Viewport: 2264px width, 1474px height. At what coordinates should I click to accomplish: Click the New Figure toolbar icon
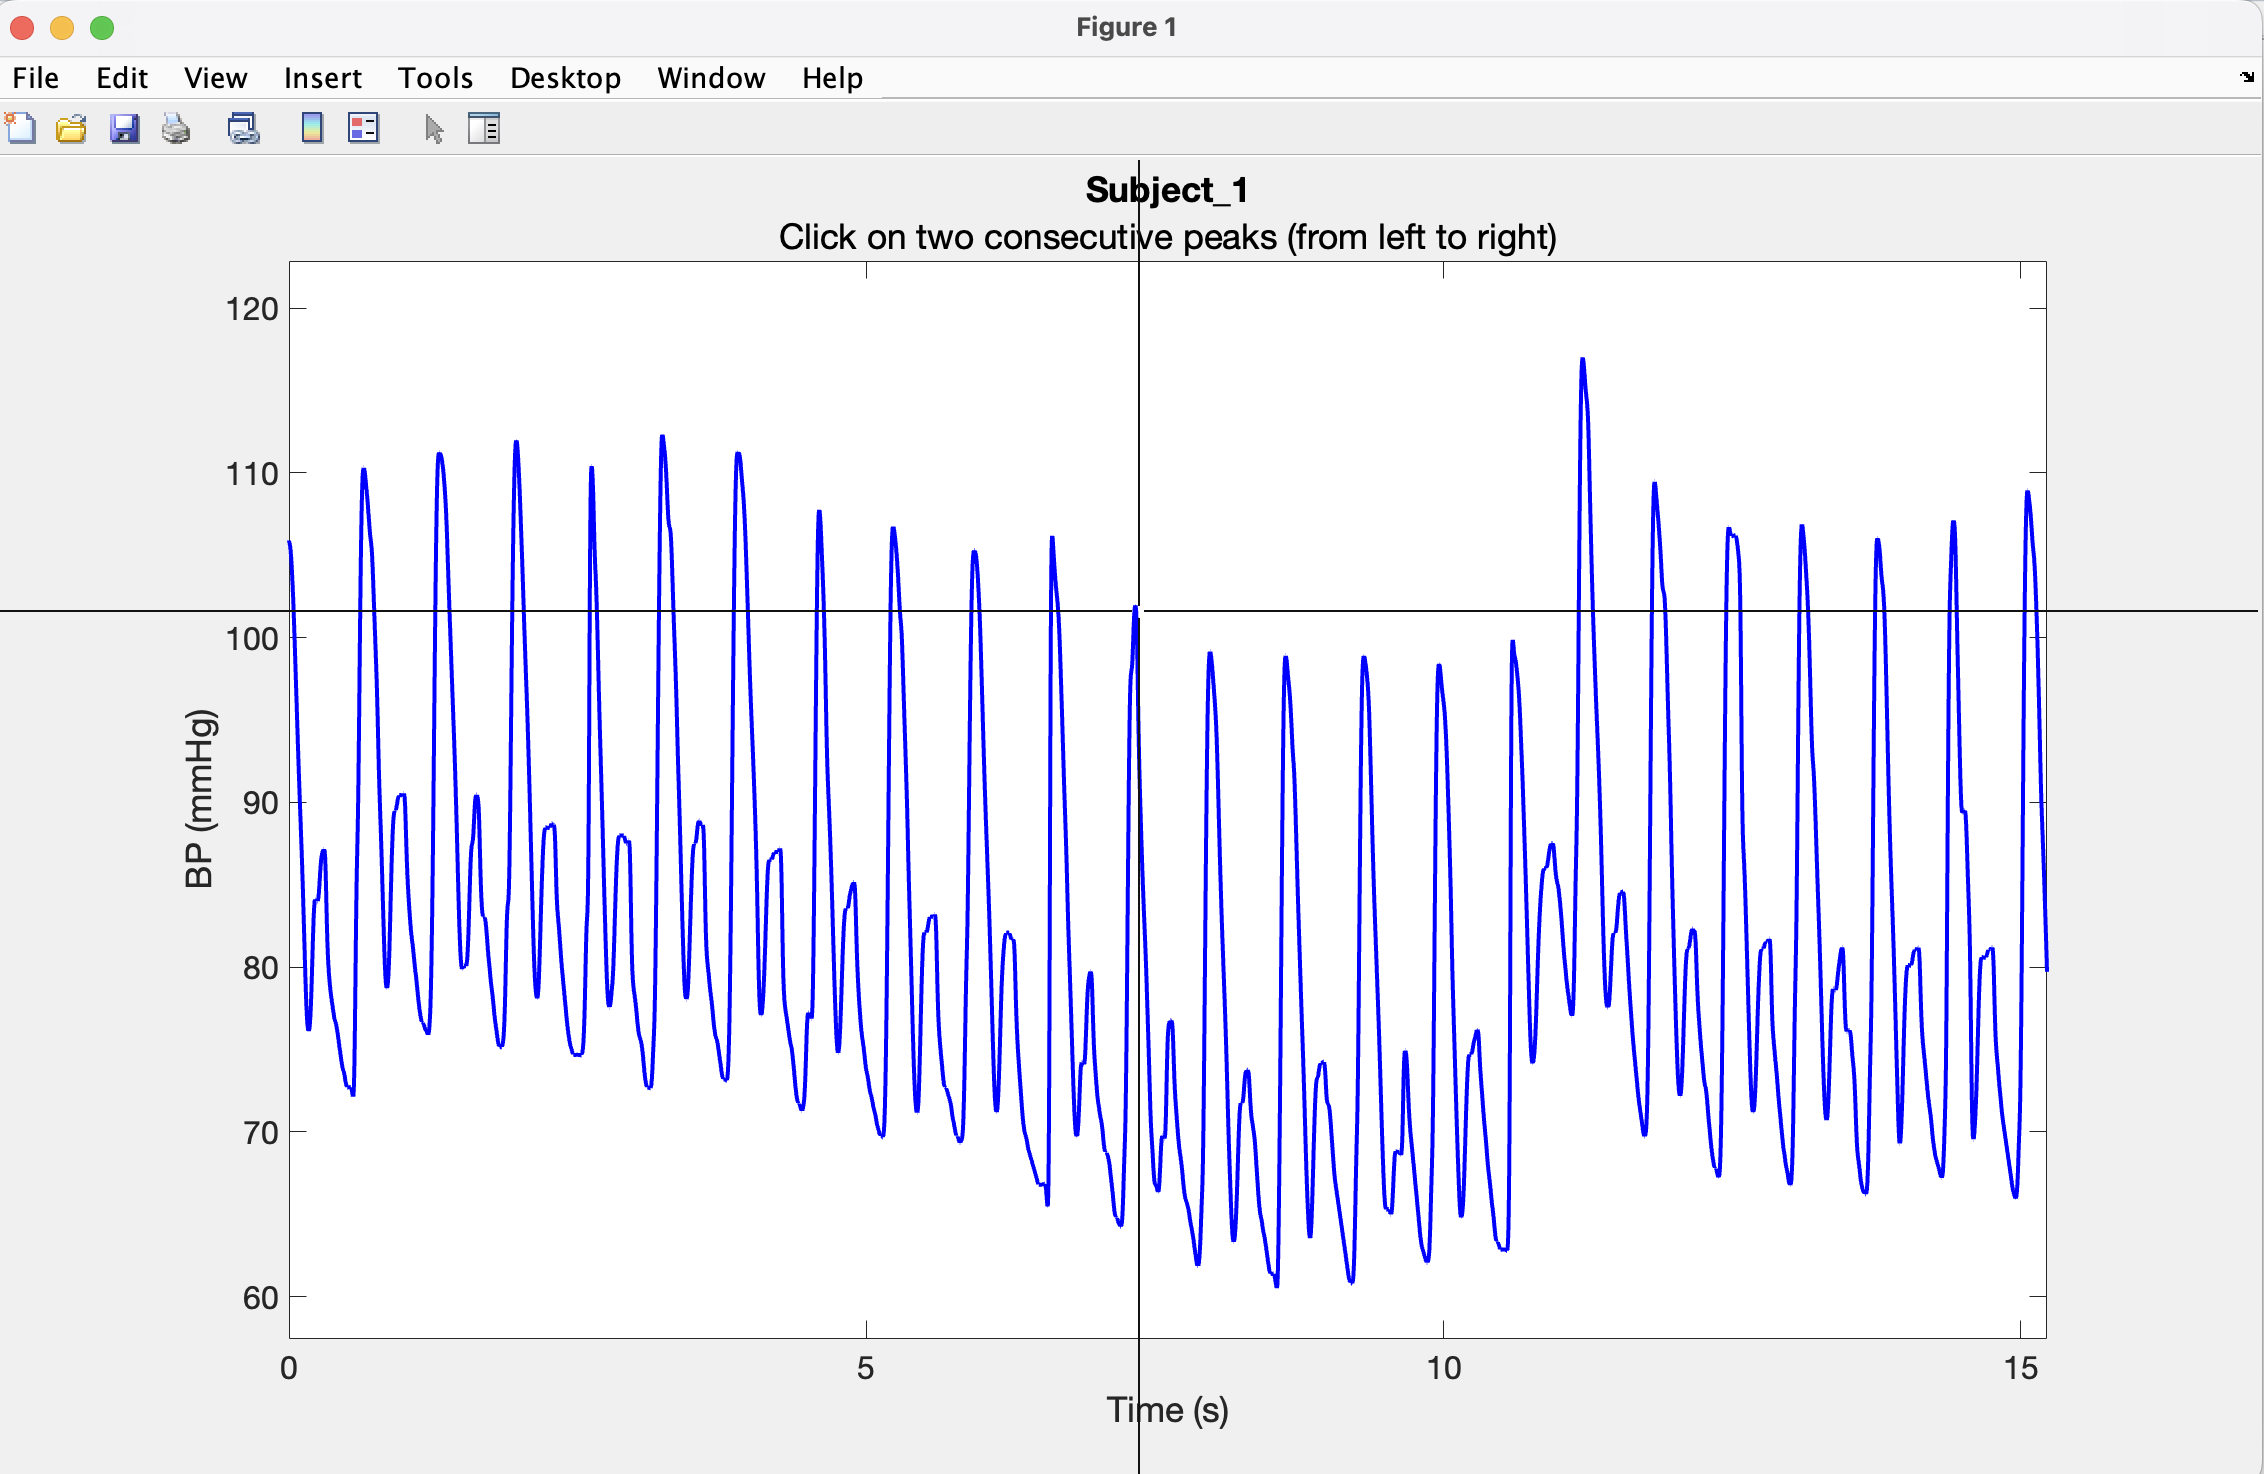point(21,128)
